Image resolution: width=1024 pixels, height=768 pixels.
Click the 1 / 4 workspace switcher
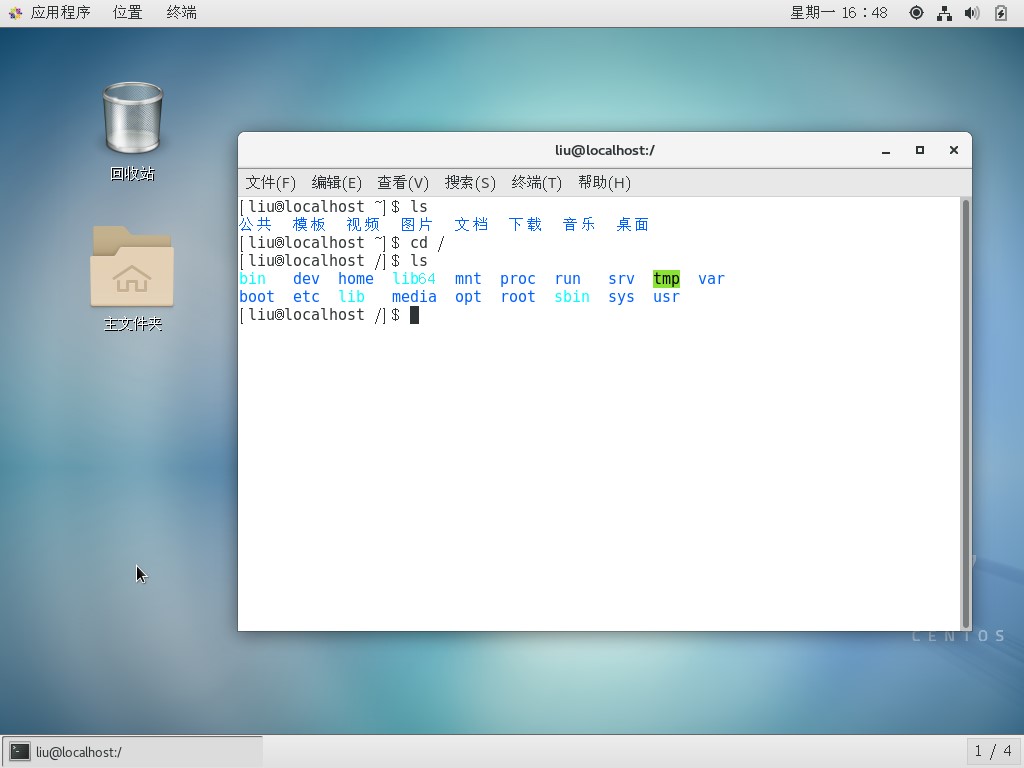[993, 751]
